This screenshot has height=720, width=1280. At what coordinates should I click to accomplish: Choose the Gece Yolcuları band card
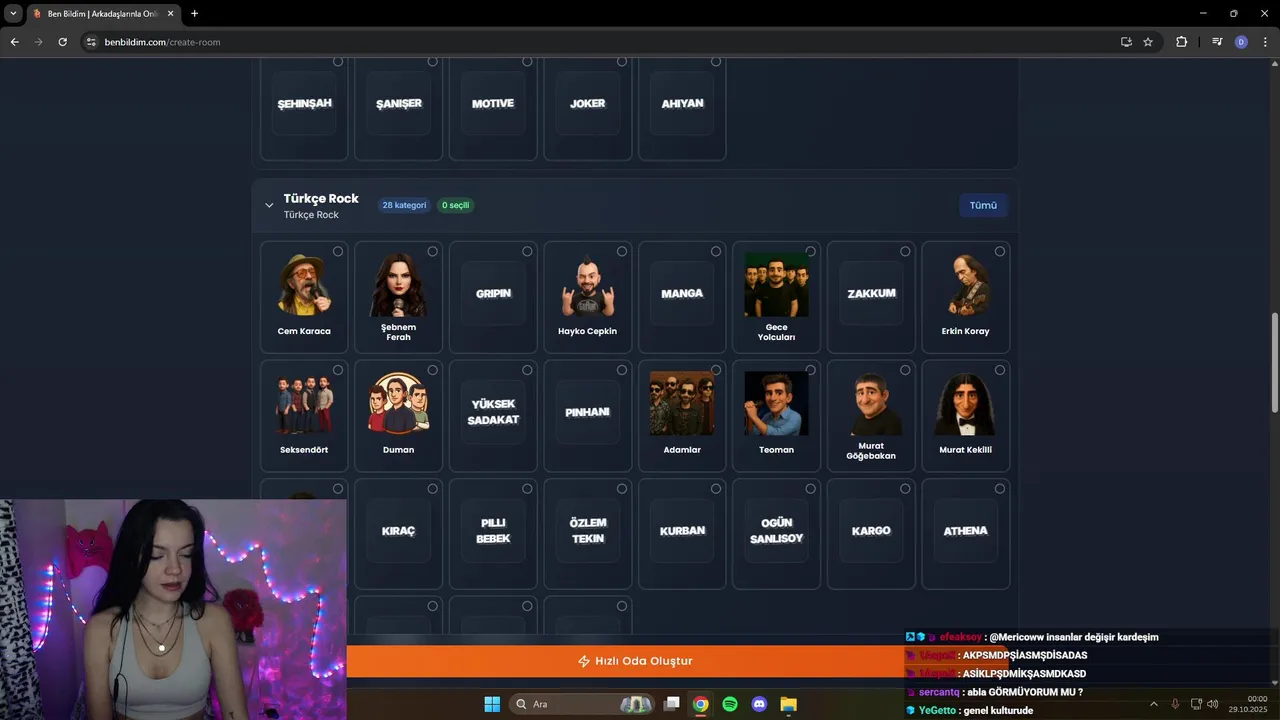pos(776,297)
